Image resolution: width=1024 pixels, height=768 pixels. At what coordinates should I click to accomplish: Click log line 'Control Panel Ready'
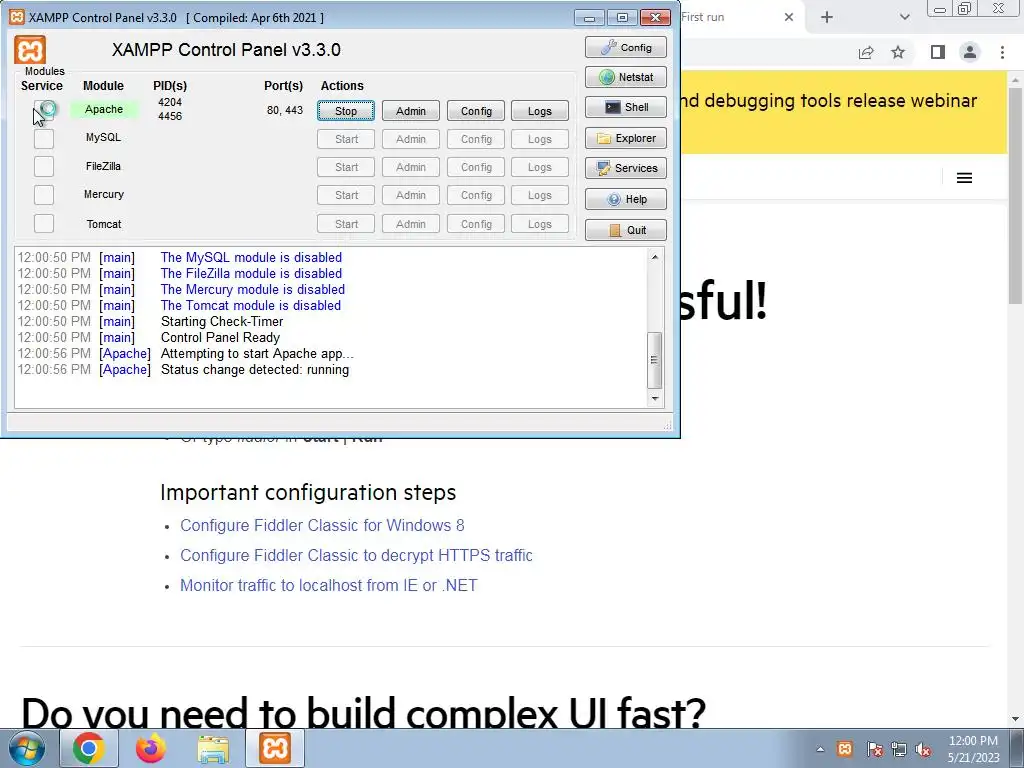[x=220, y=338]
